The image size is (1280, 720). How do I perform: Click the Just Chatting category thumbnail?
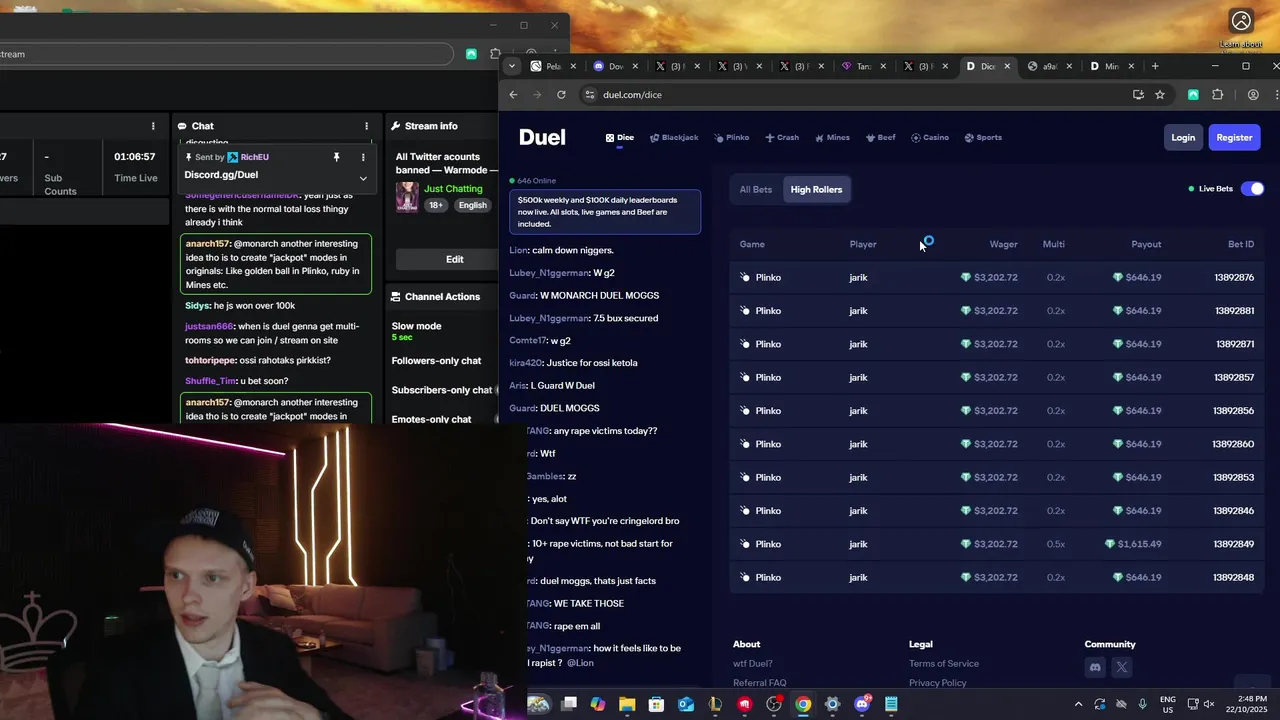click(407, 197)
